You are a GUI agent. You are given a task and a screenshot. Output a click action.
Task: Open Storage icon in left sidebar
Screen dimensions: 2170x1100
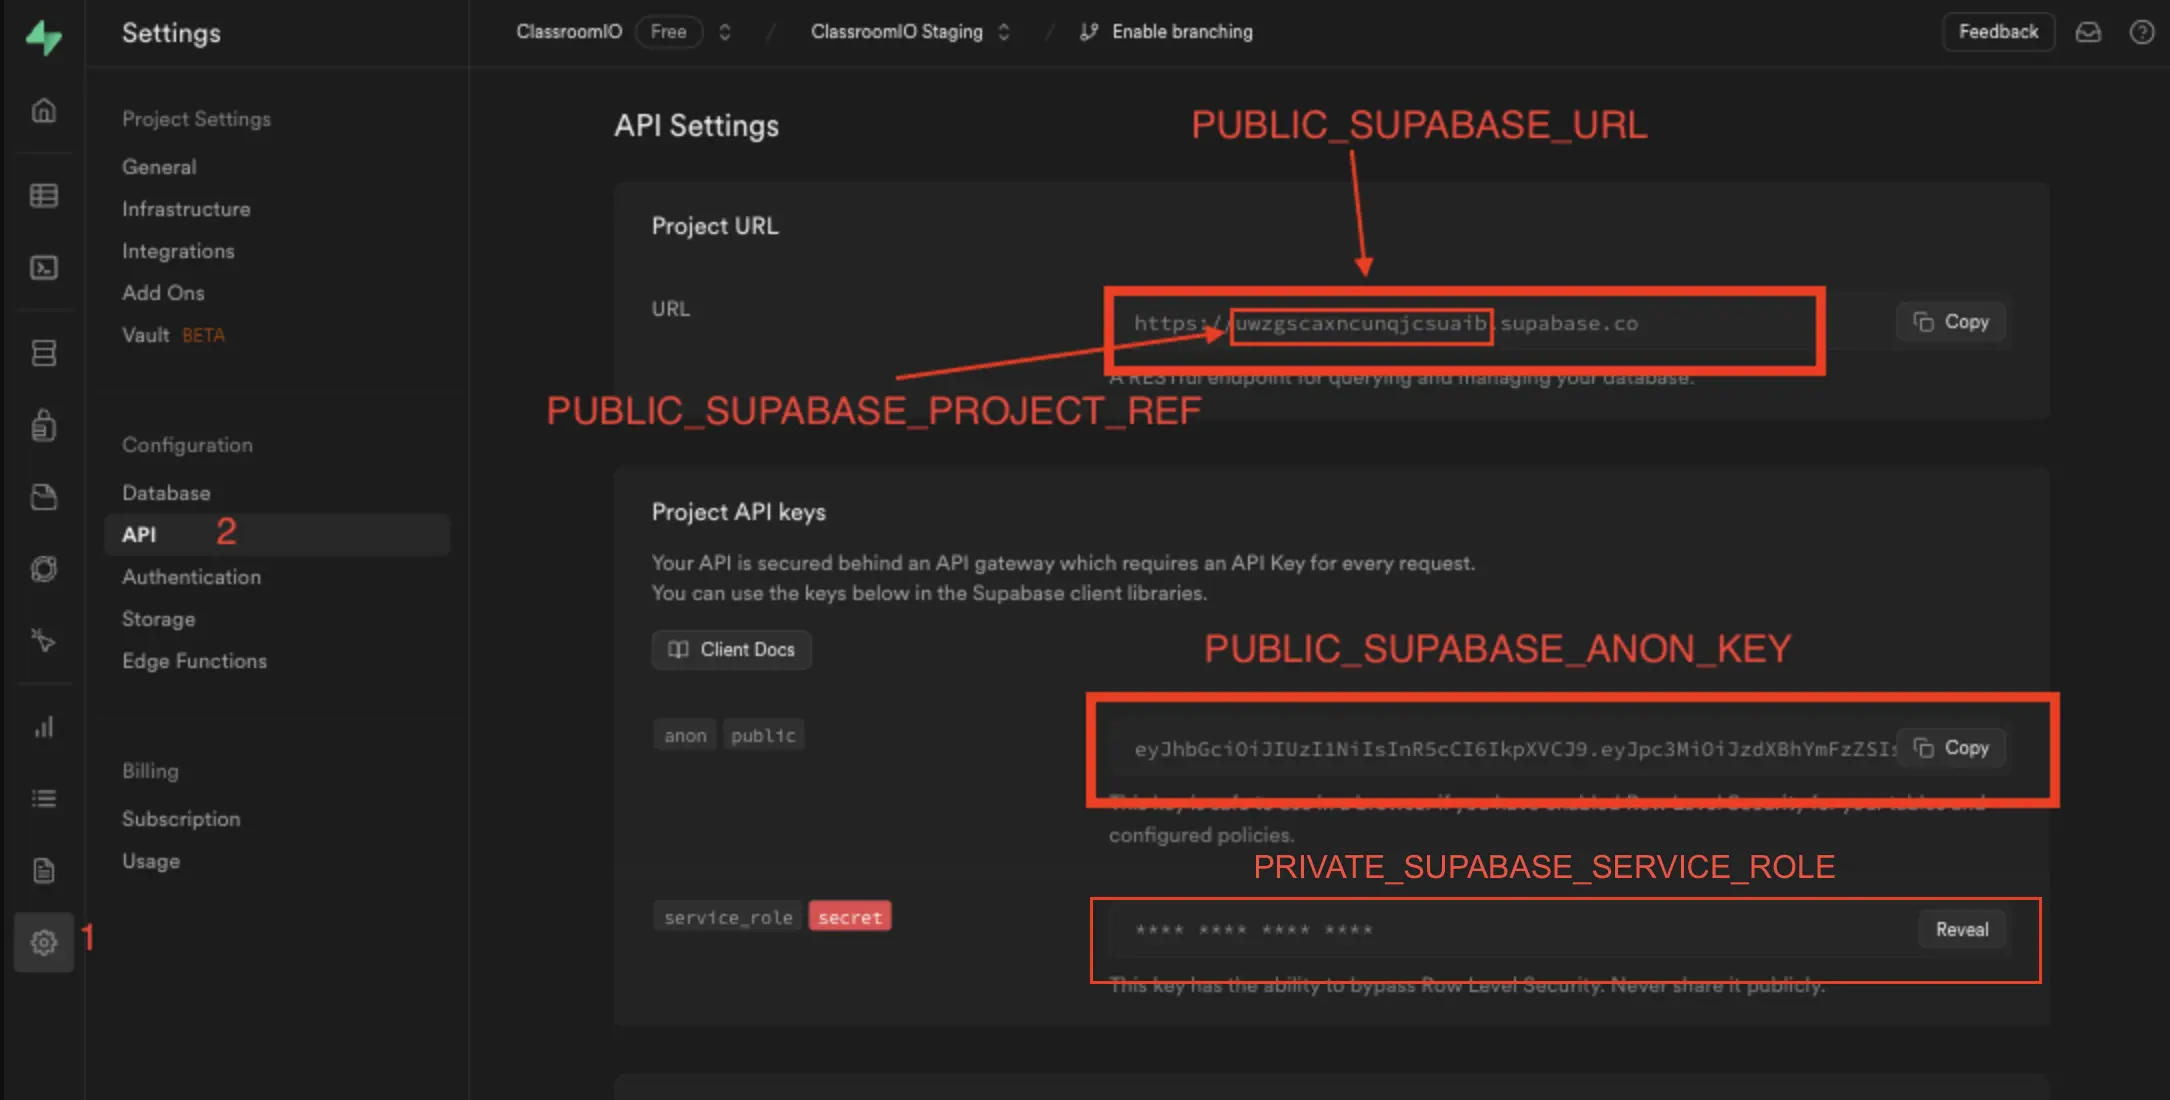point(43,497)
